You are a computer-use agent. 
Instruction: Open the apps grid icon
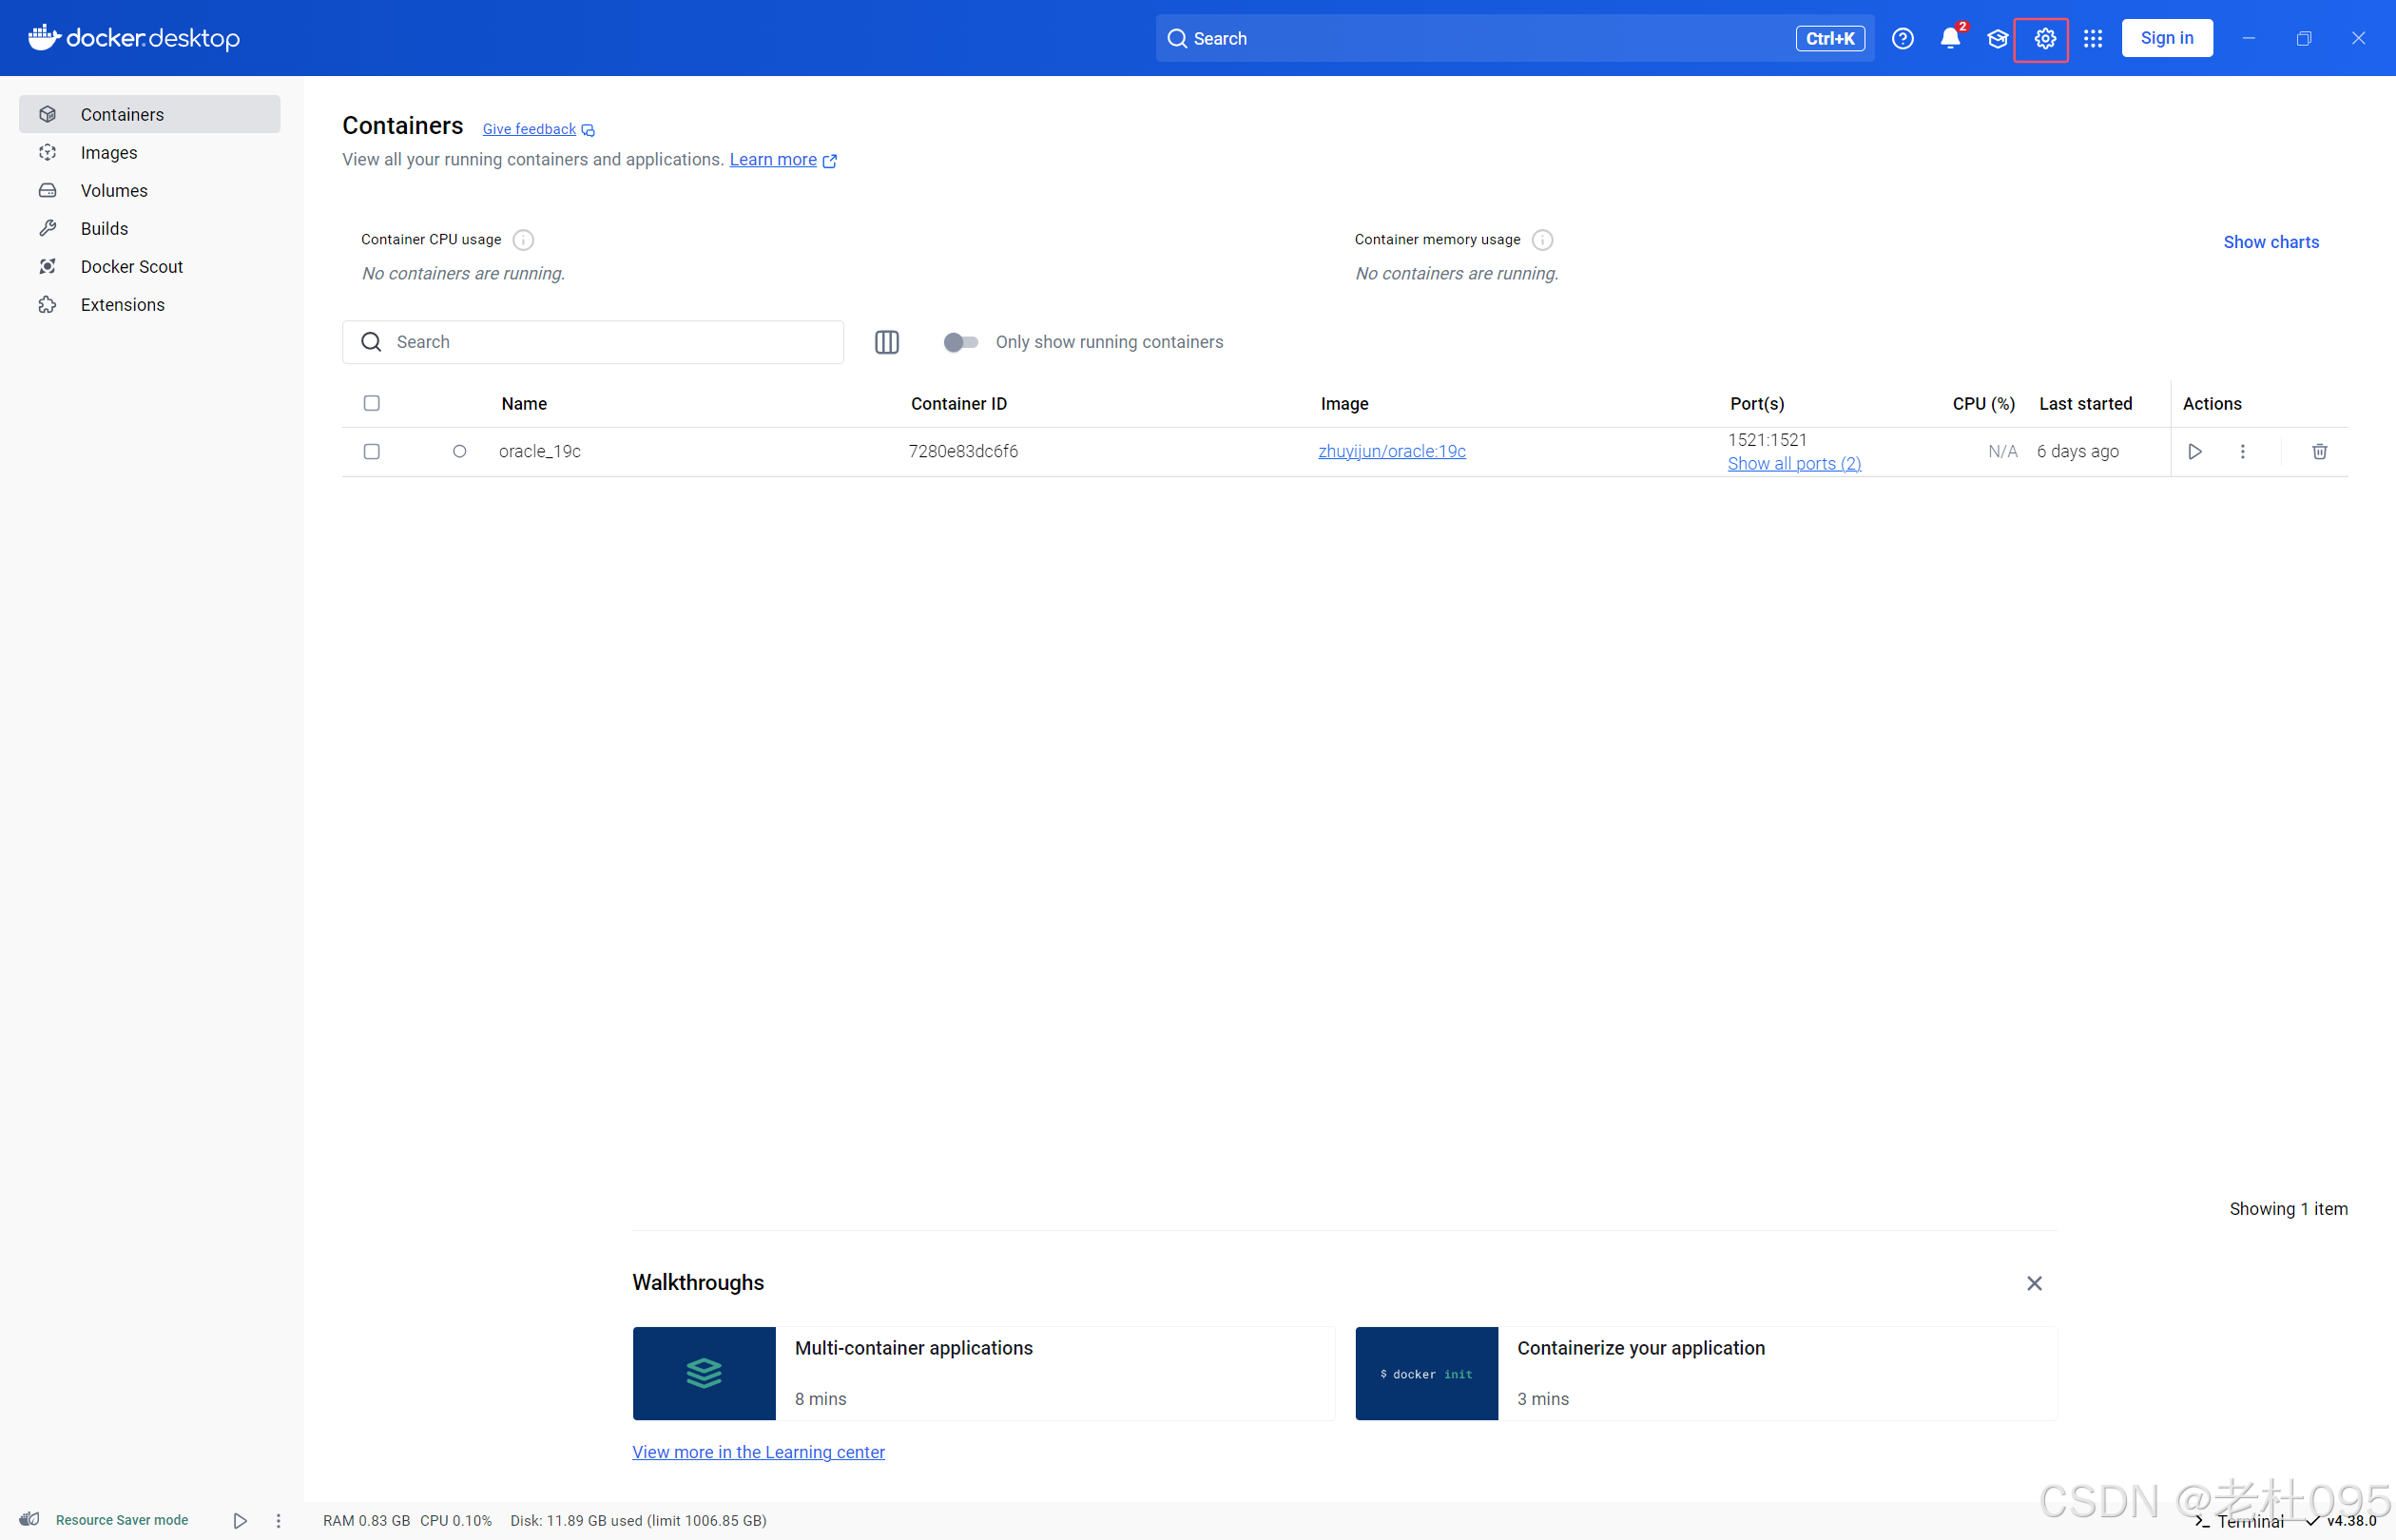click(x=2092, y=38)
